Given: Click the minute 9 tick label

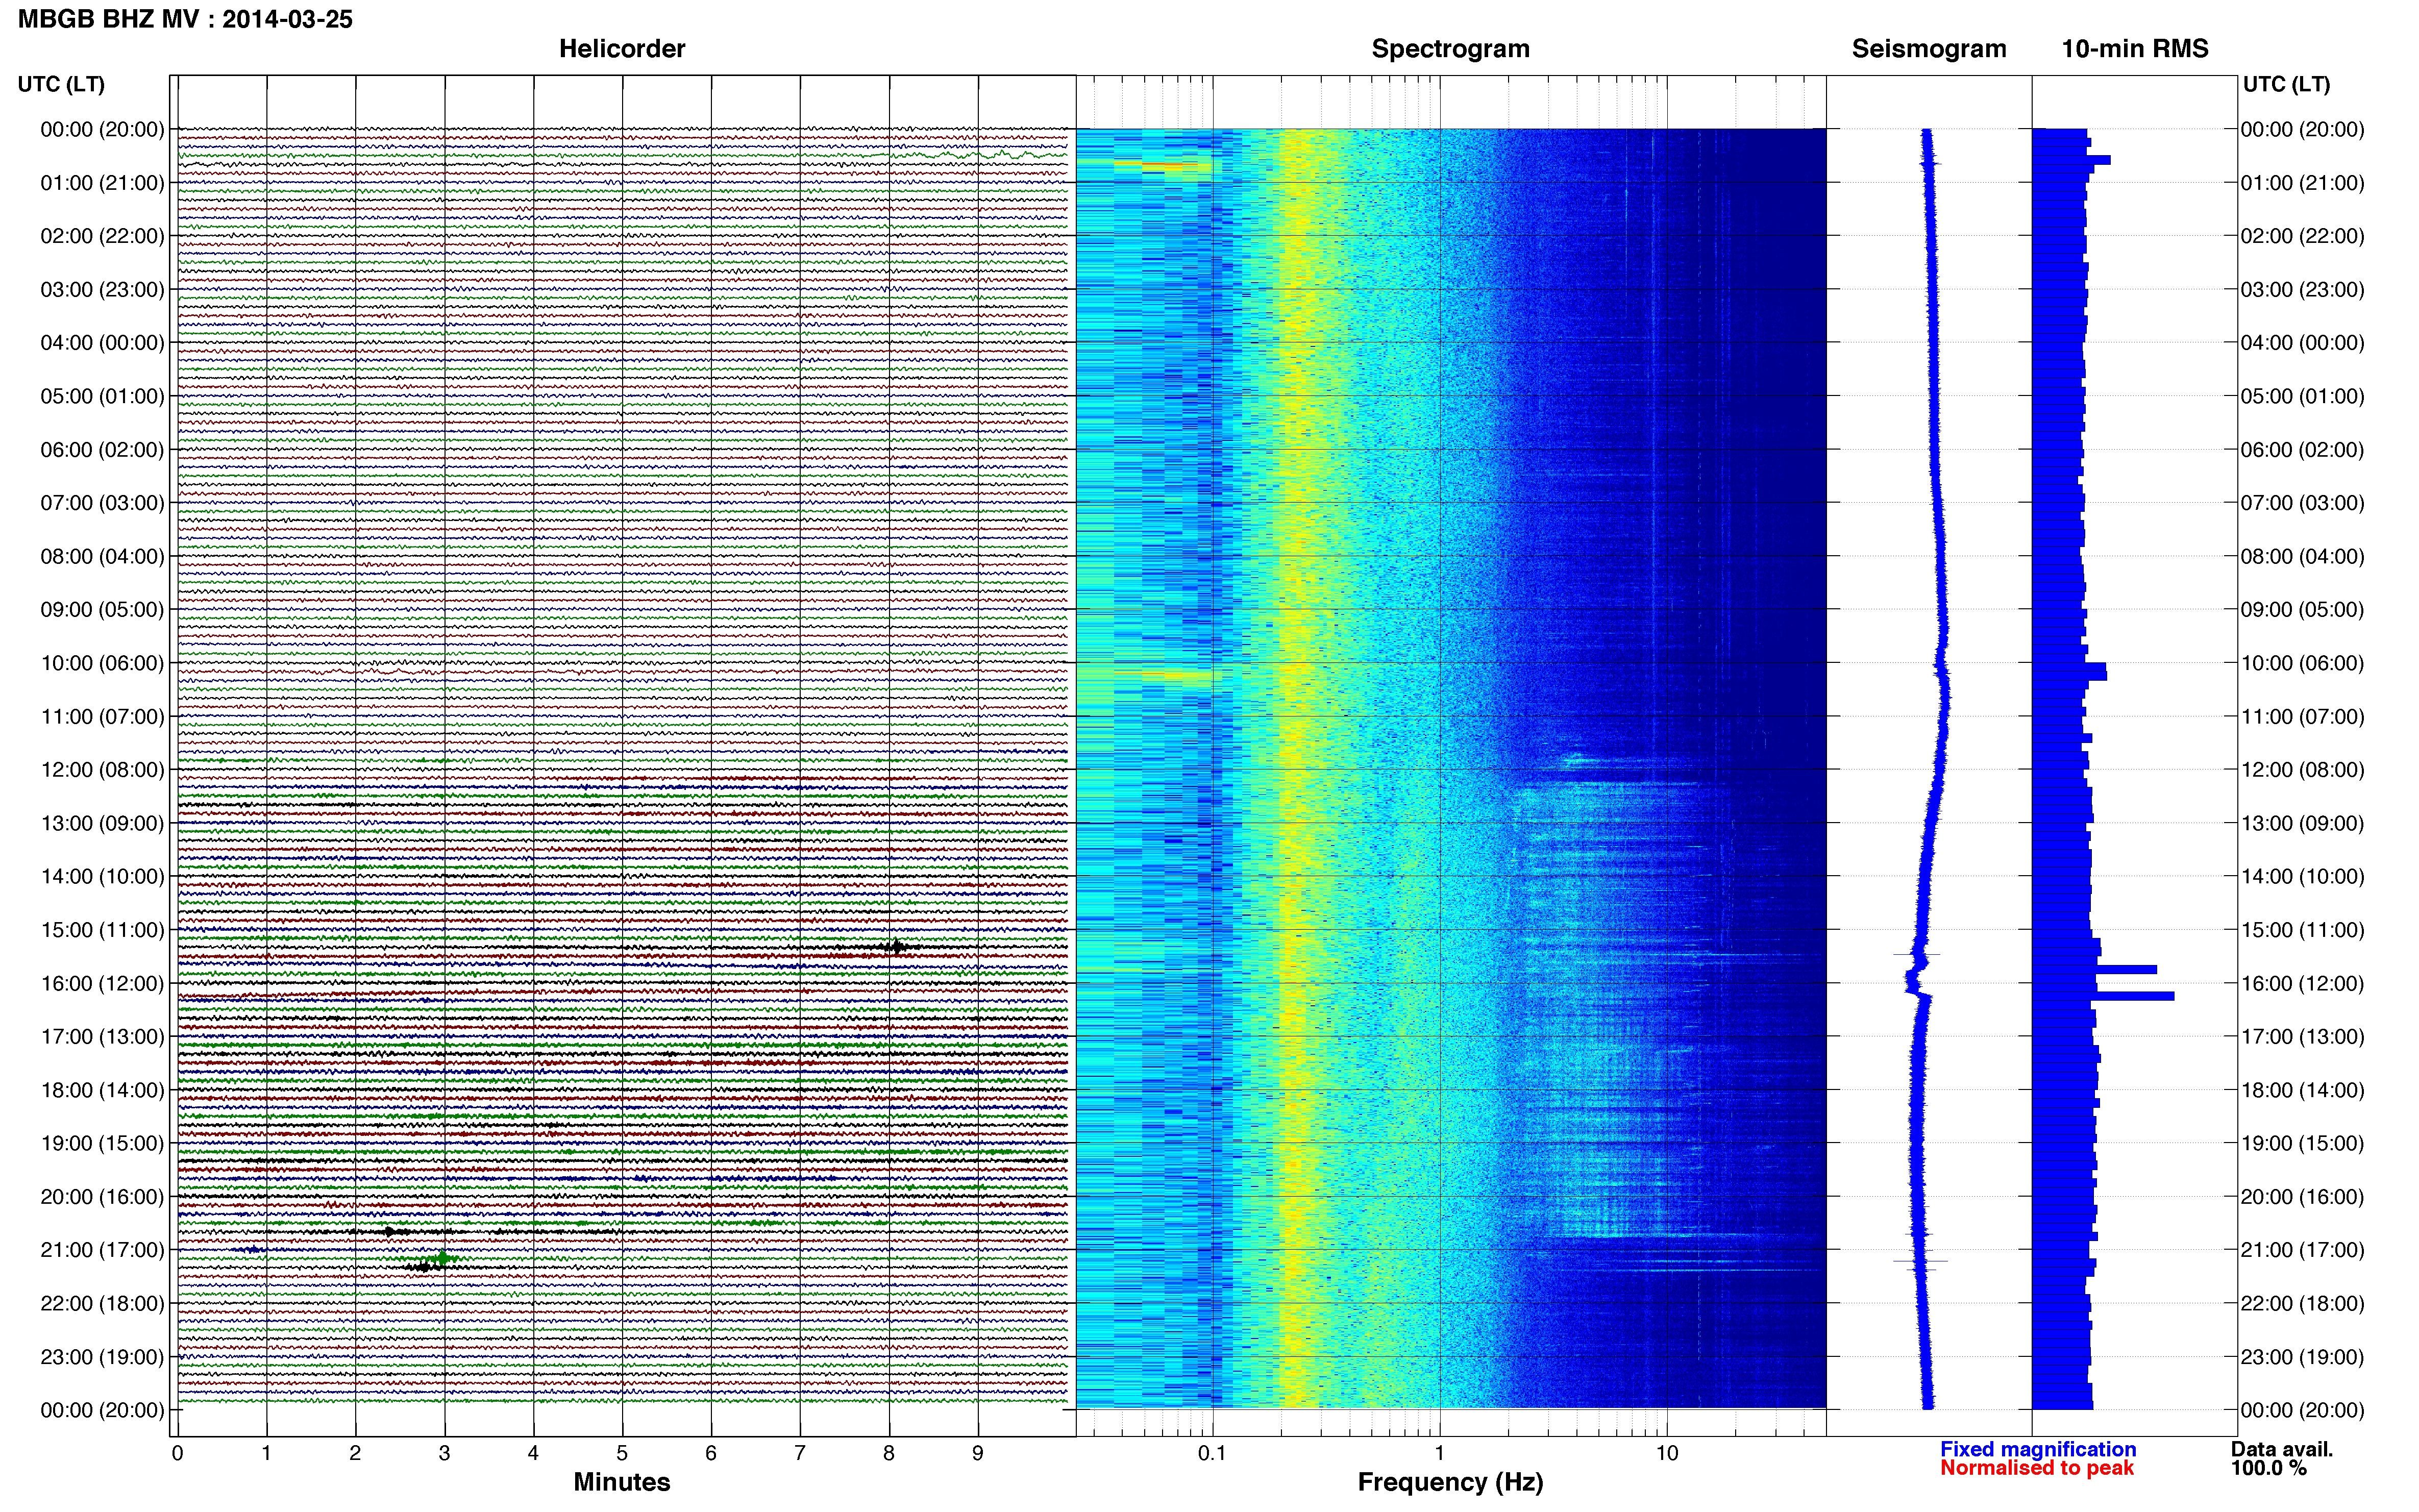Looking at the screenshot, I should click(978, 1453).
